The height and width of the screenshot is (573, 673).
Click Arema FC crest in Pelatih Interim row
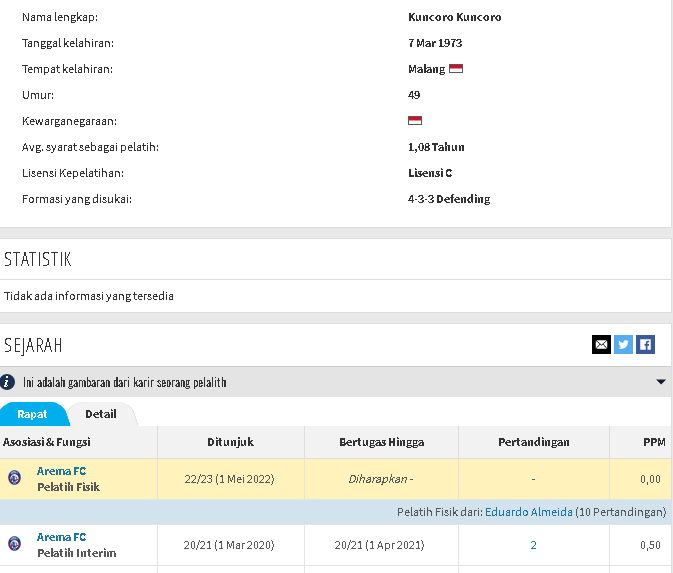click(x=15, y=544)
